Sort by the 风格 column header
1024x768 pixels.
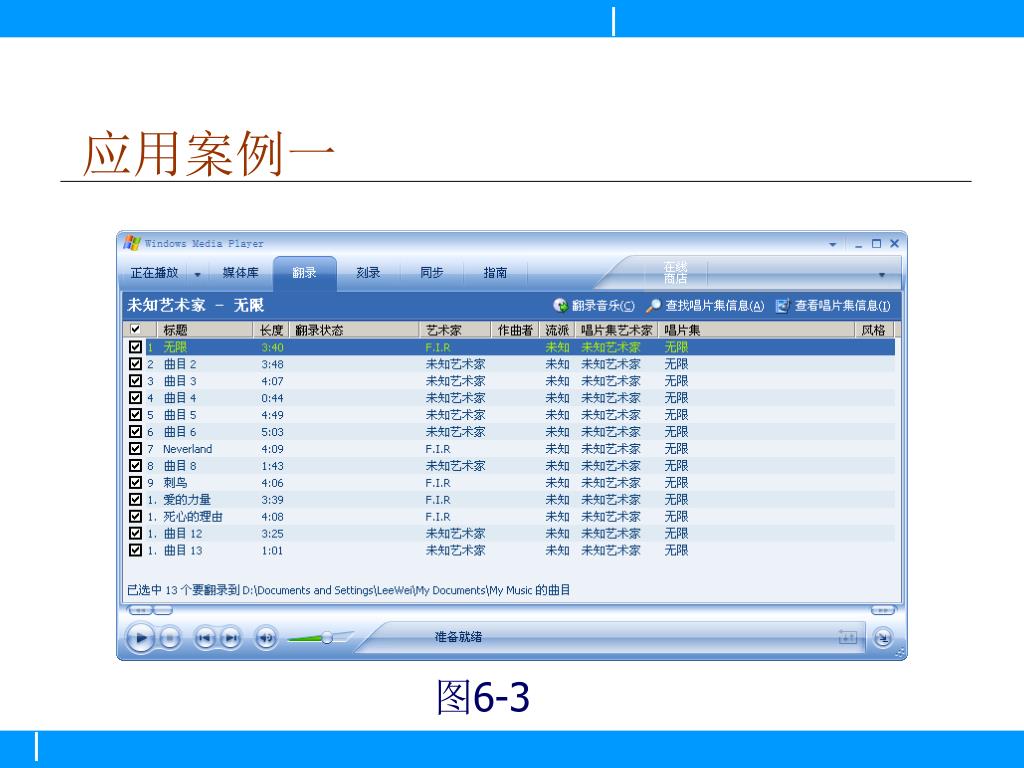(873, 330)
